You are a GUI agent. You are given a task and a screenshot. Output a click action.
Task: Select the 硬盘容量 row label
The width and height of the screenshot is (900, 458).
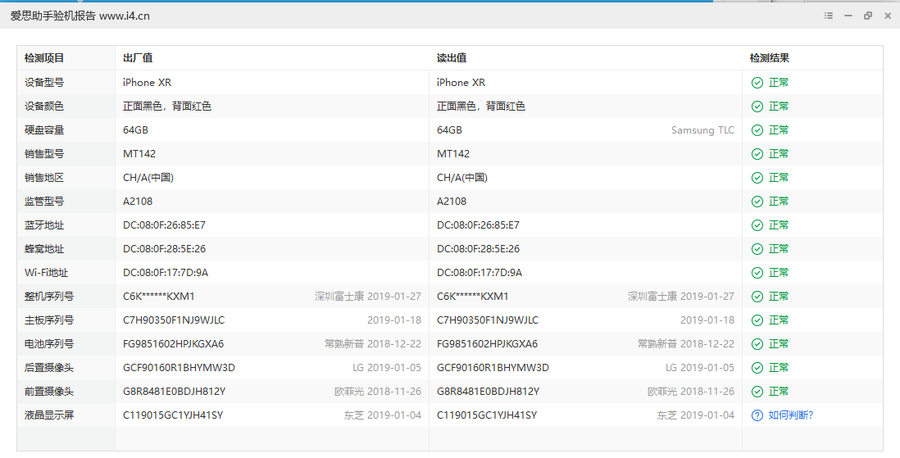[x=44, y=130]
